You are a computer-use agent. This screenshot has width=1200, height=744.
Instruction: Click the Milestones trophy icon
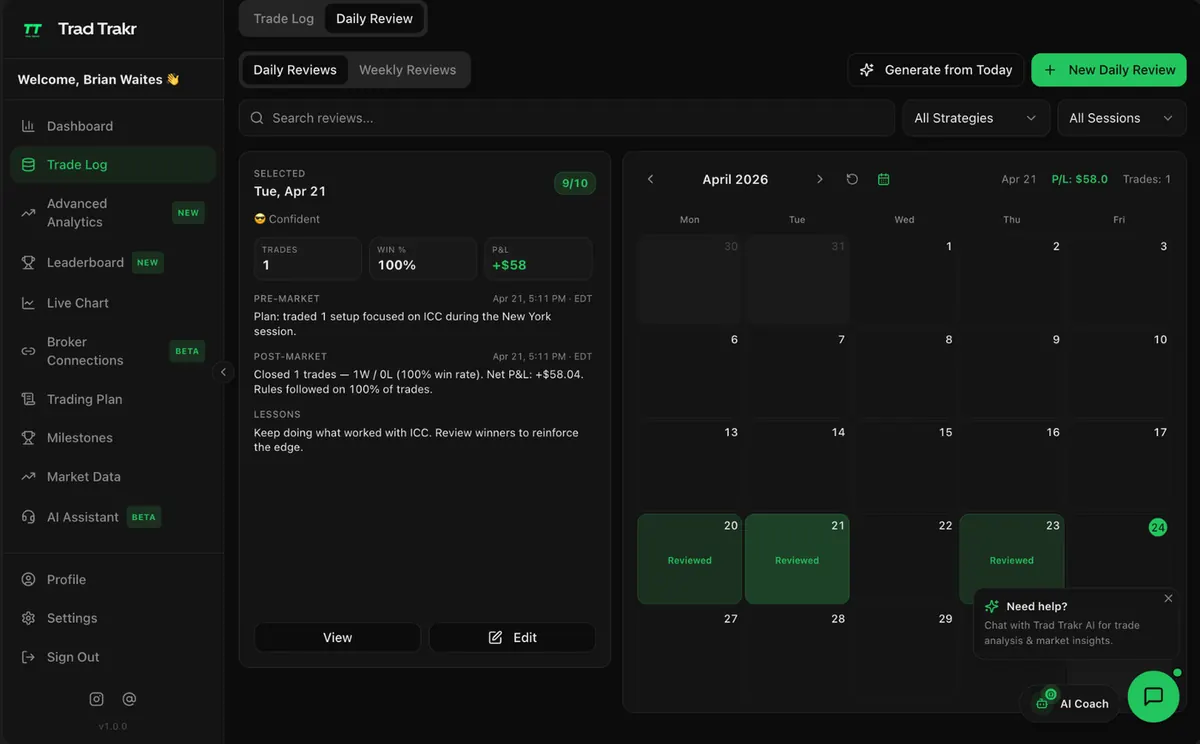tap(28, 438)
